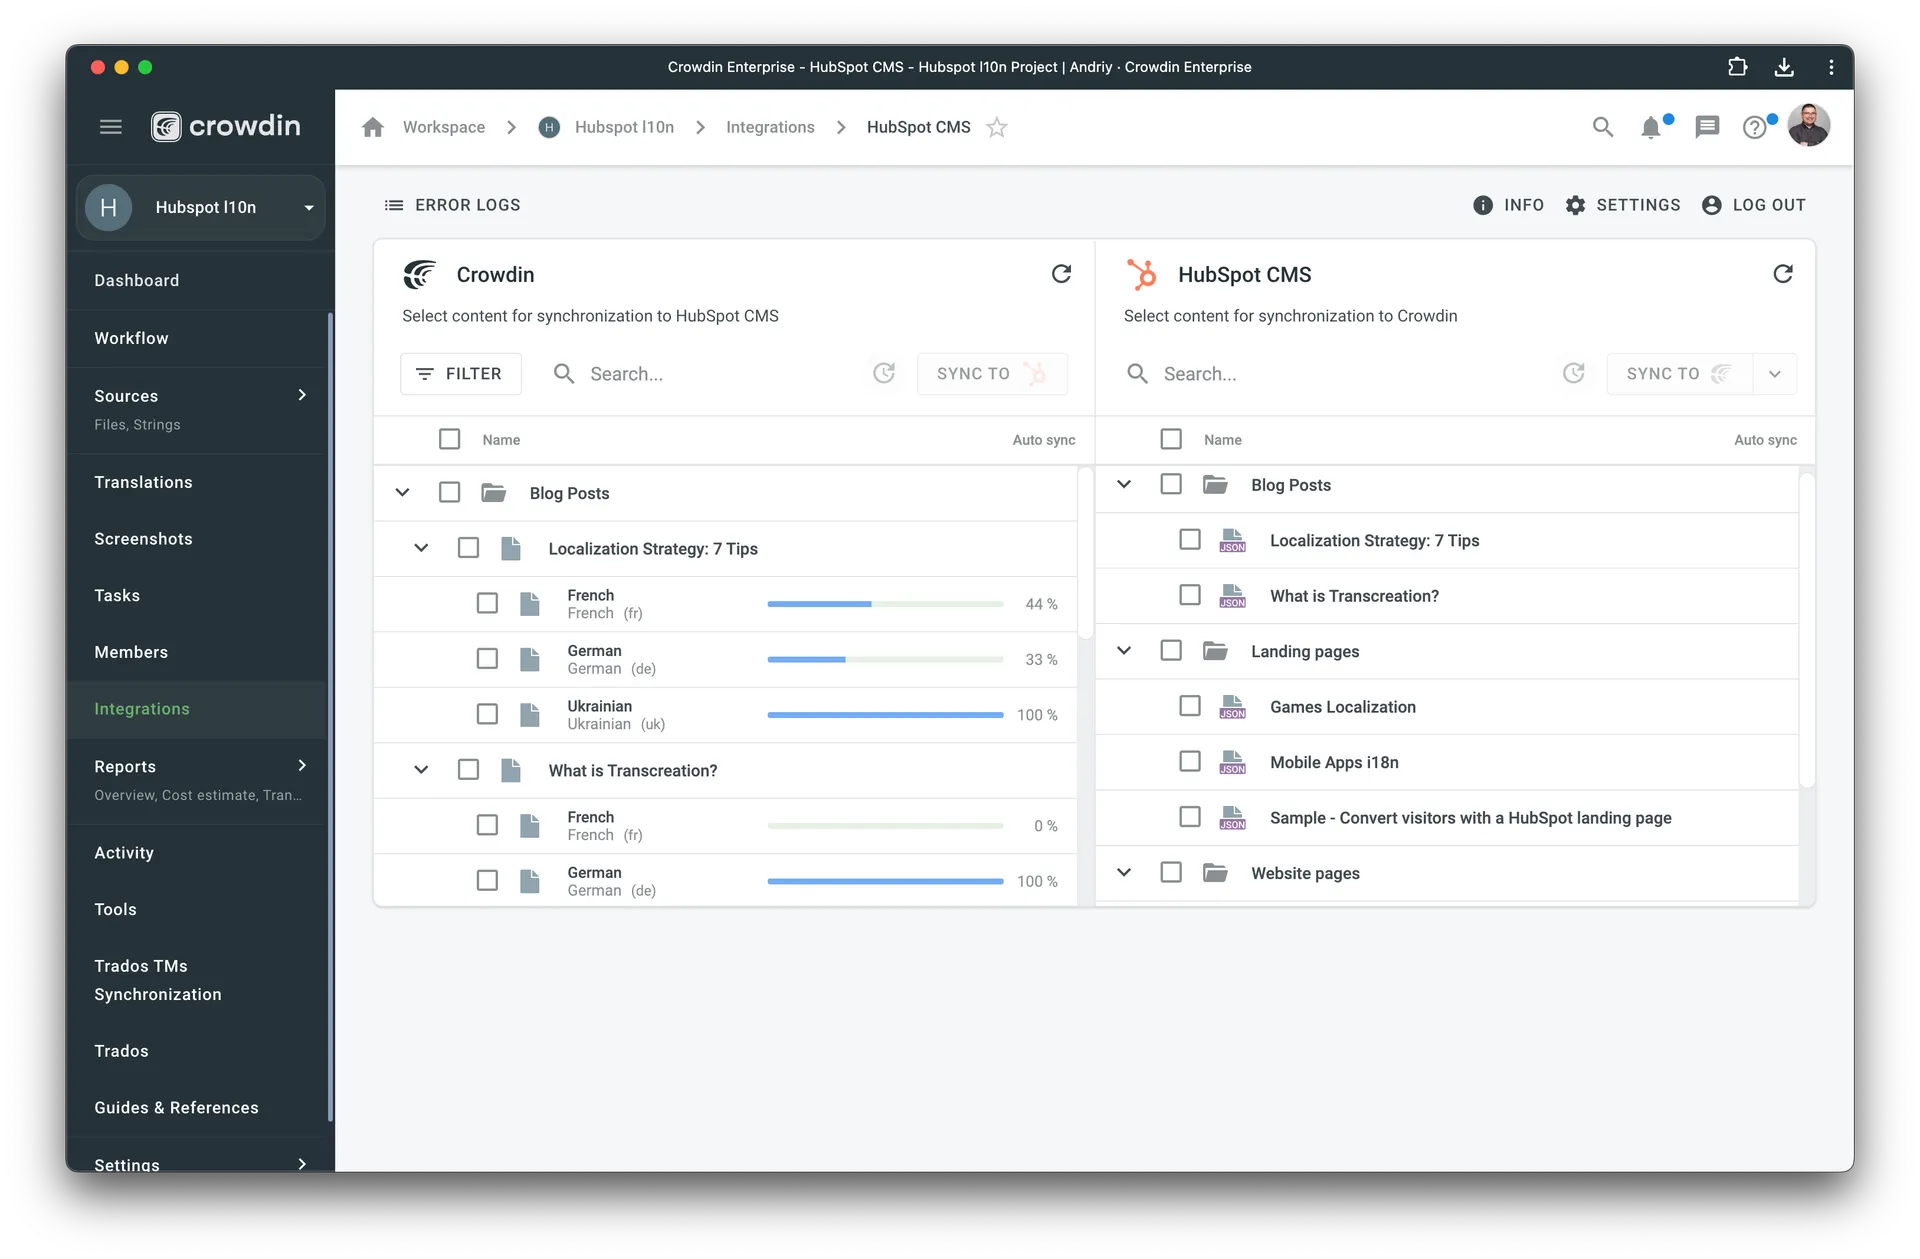Check French under Localization Strategy: 7 Tips

pyautogui.click(x=487, y=603)
